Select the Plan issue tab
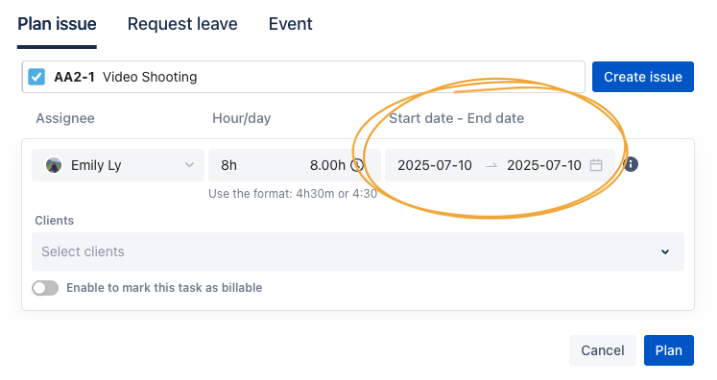717x380 pixels. [57, 24]
